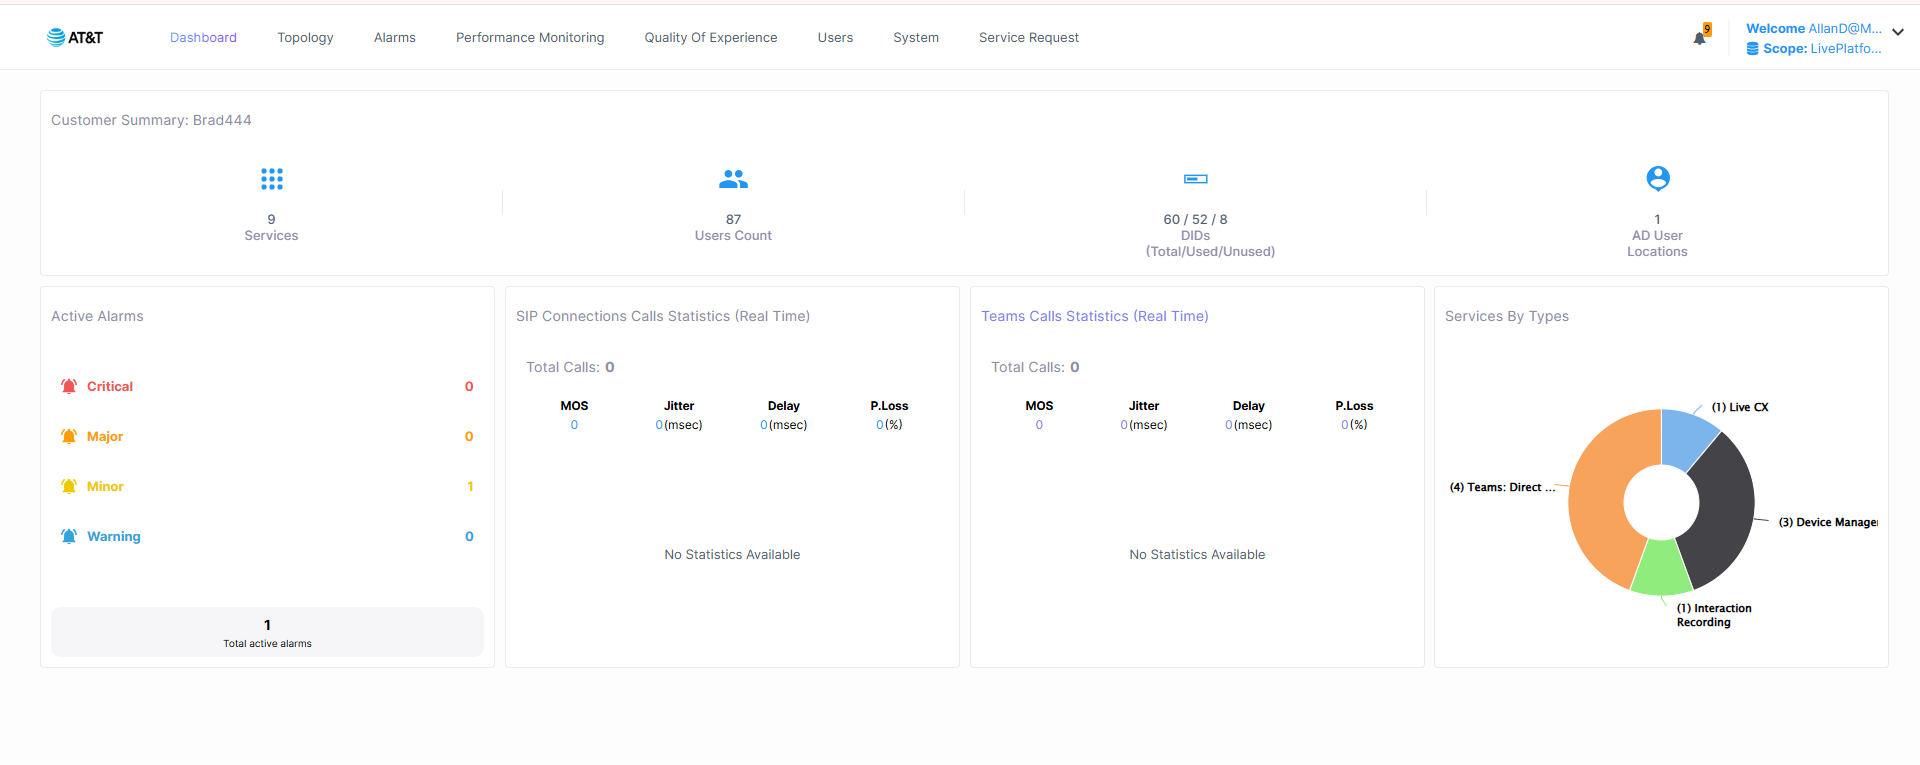Screen dimensions: 1920x765
Task: Go to Quality Of Experience
Action: tap(710, 38)
